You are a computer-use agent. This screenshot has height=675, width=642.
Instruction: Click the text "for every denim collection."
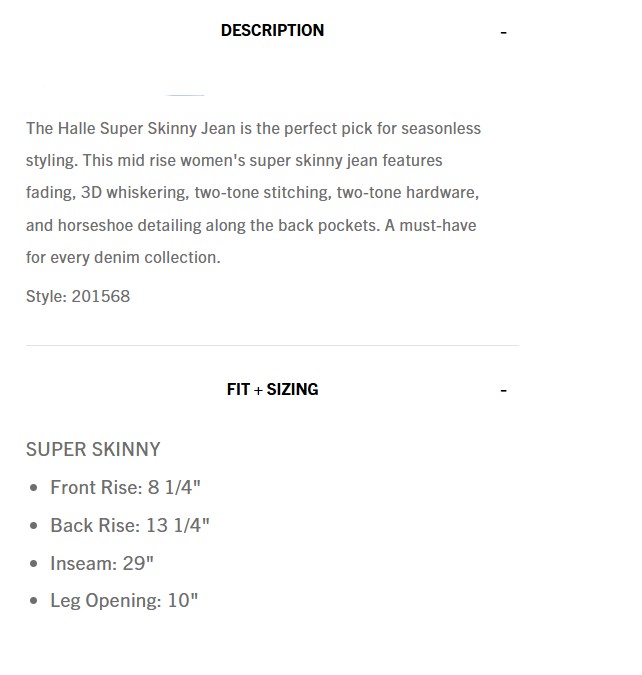coord(123,257)
